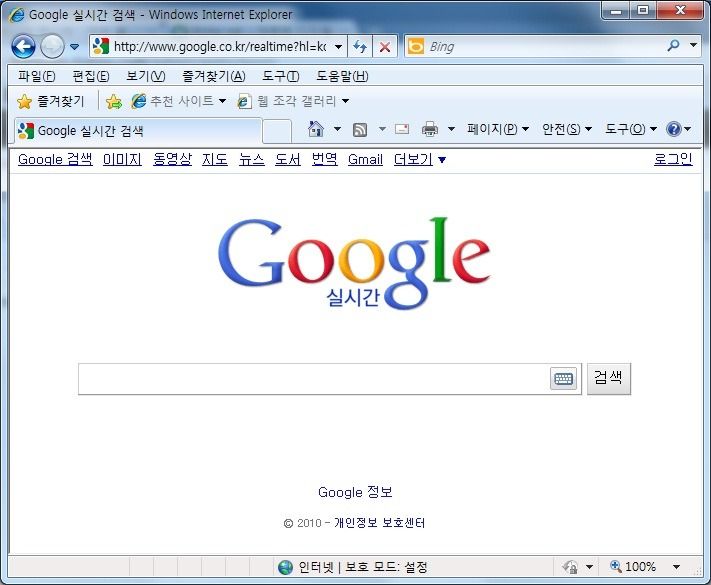Open the Google 정보 link

point(355,492)
